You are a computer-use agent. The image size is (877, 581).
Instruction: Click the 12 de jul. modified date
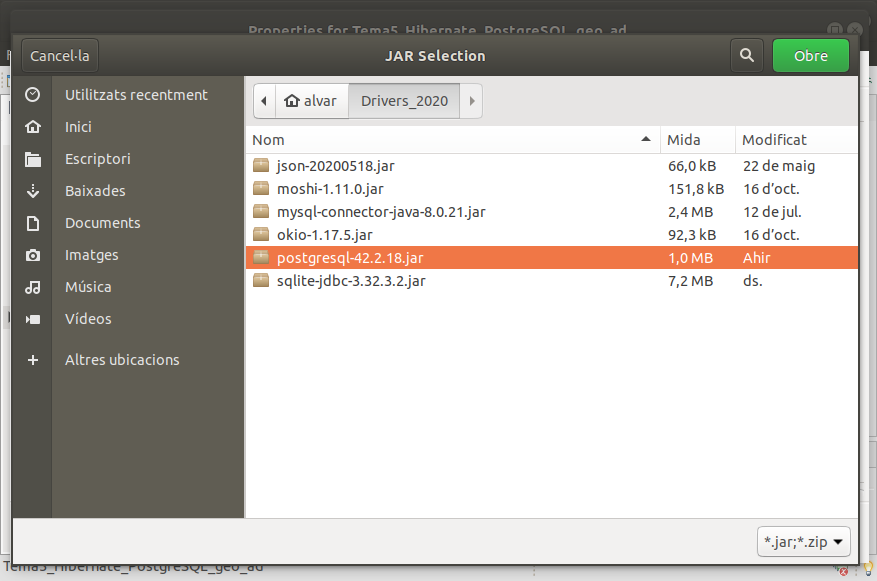tap(772, 212)
